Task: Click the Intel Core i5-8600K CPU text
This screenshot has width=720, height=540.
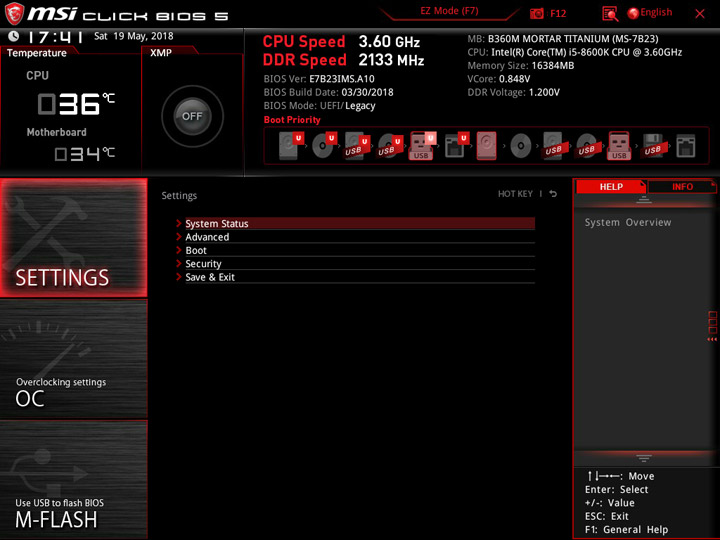Action: click(x=586, y=52)
